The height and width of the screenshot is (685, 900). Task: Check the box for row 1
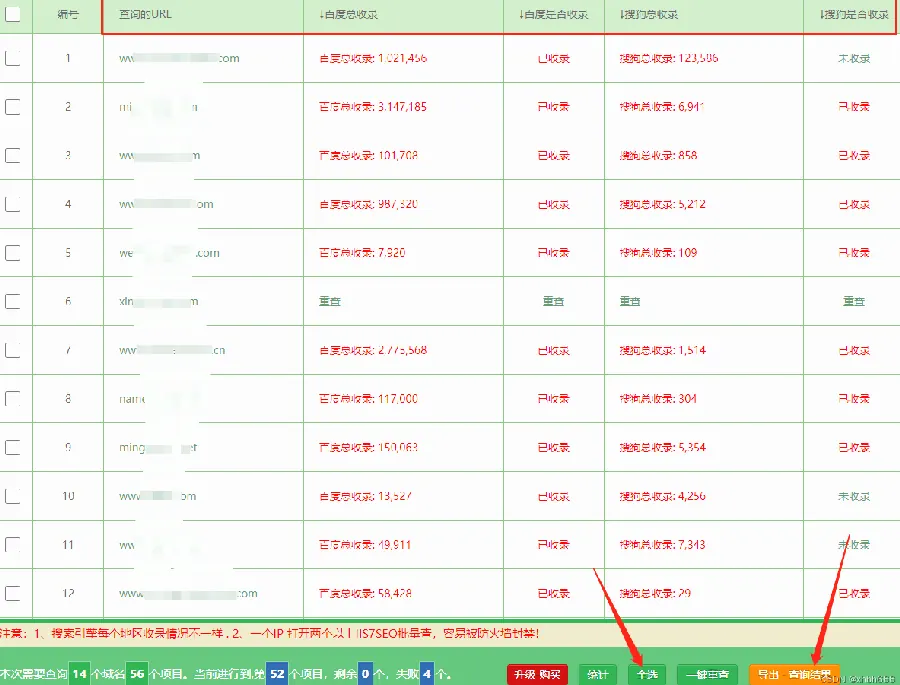(13, 58)
